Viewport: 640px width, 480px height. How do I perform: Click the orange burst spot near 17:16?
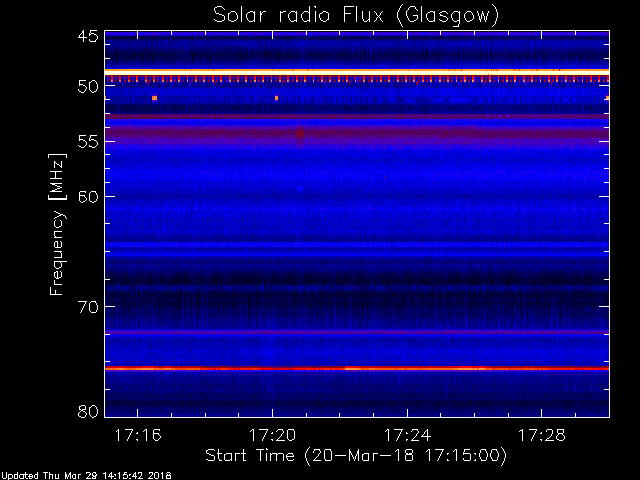pos(154,98)
